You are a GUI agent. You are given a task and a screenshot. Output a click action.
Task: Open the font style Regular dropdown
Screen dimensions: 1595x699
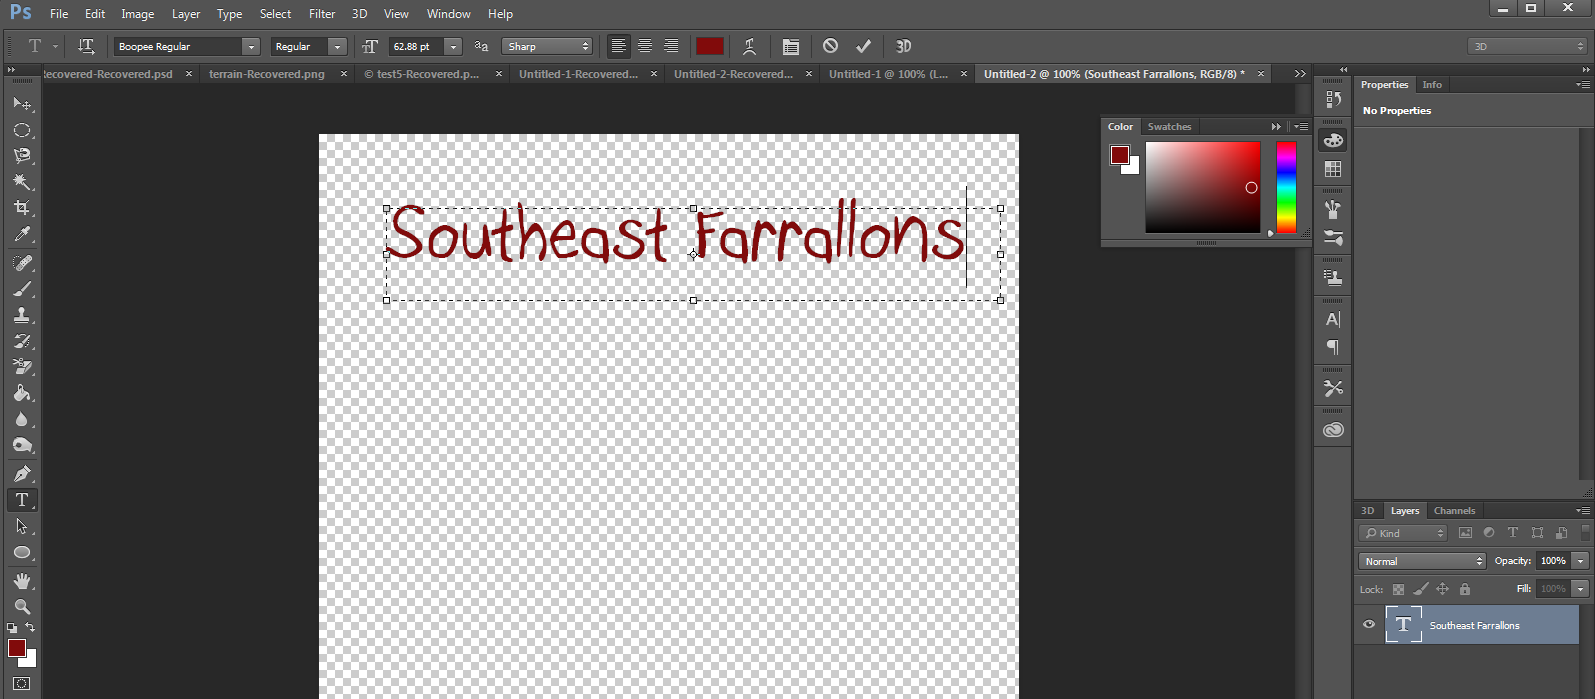(x=337, y=46)
